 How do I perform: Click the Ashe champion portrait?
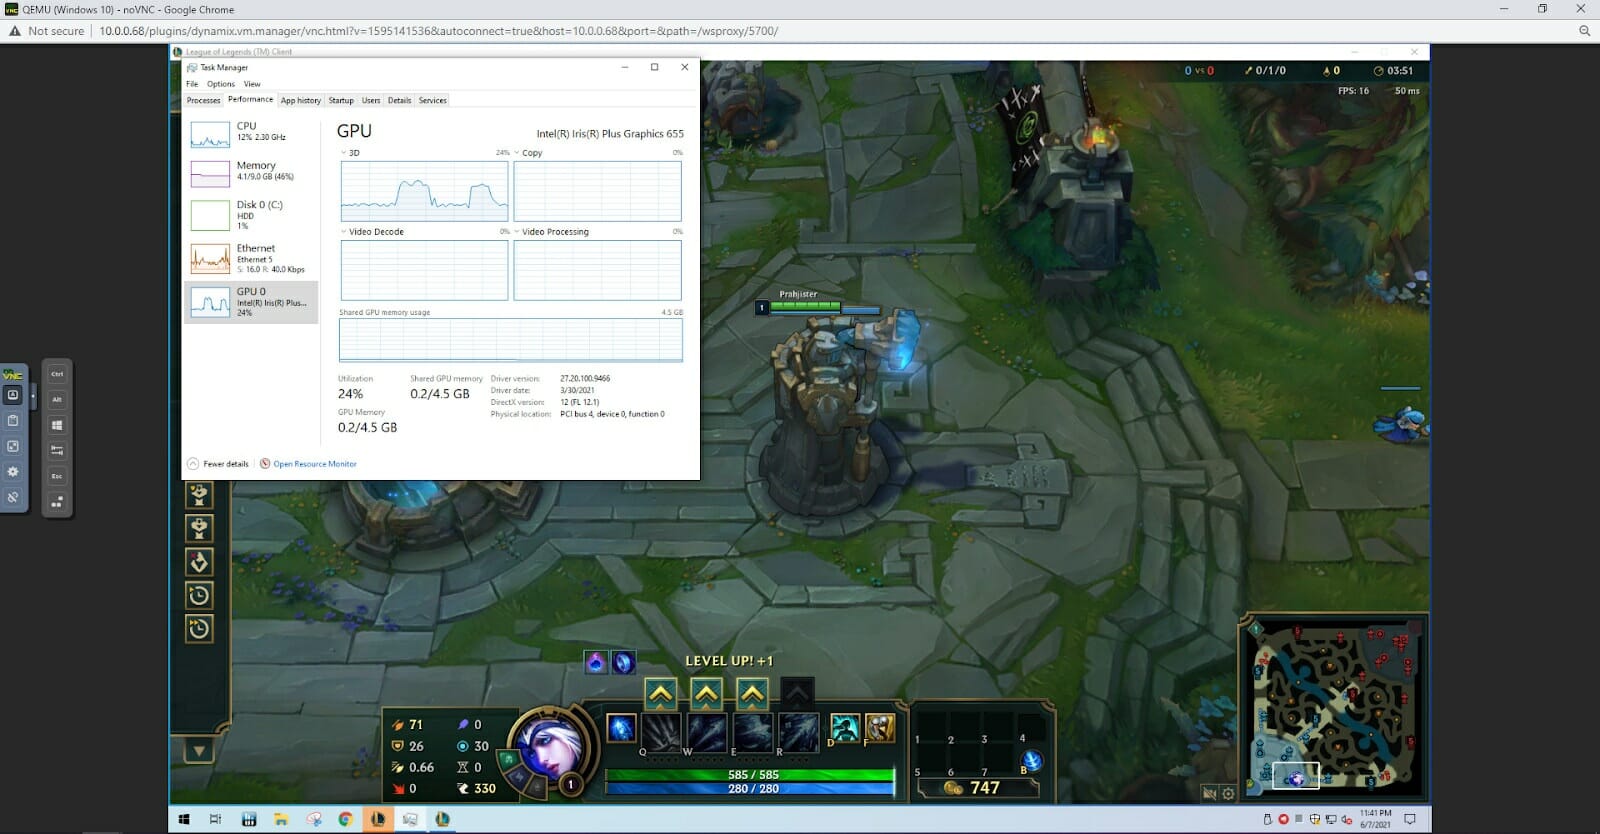[x=548, y=747]
